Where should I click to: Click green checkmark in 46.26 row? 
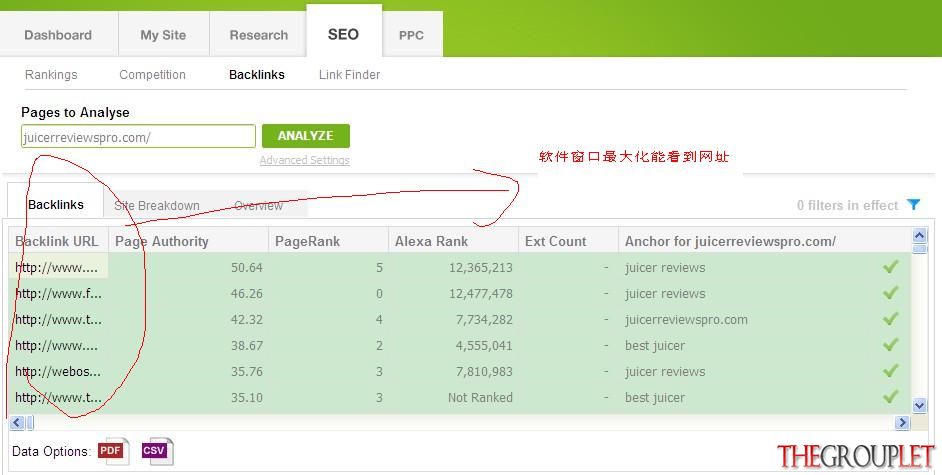click(891, 292)
